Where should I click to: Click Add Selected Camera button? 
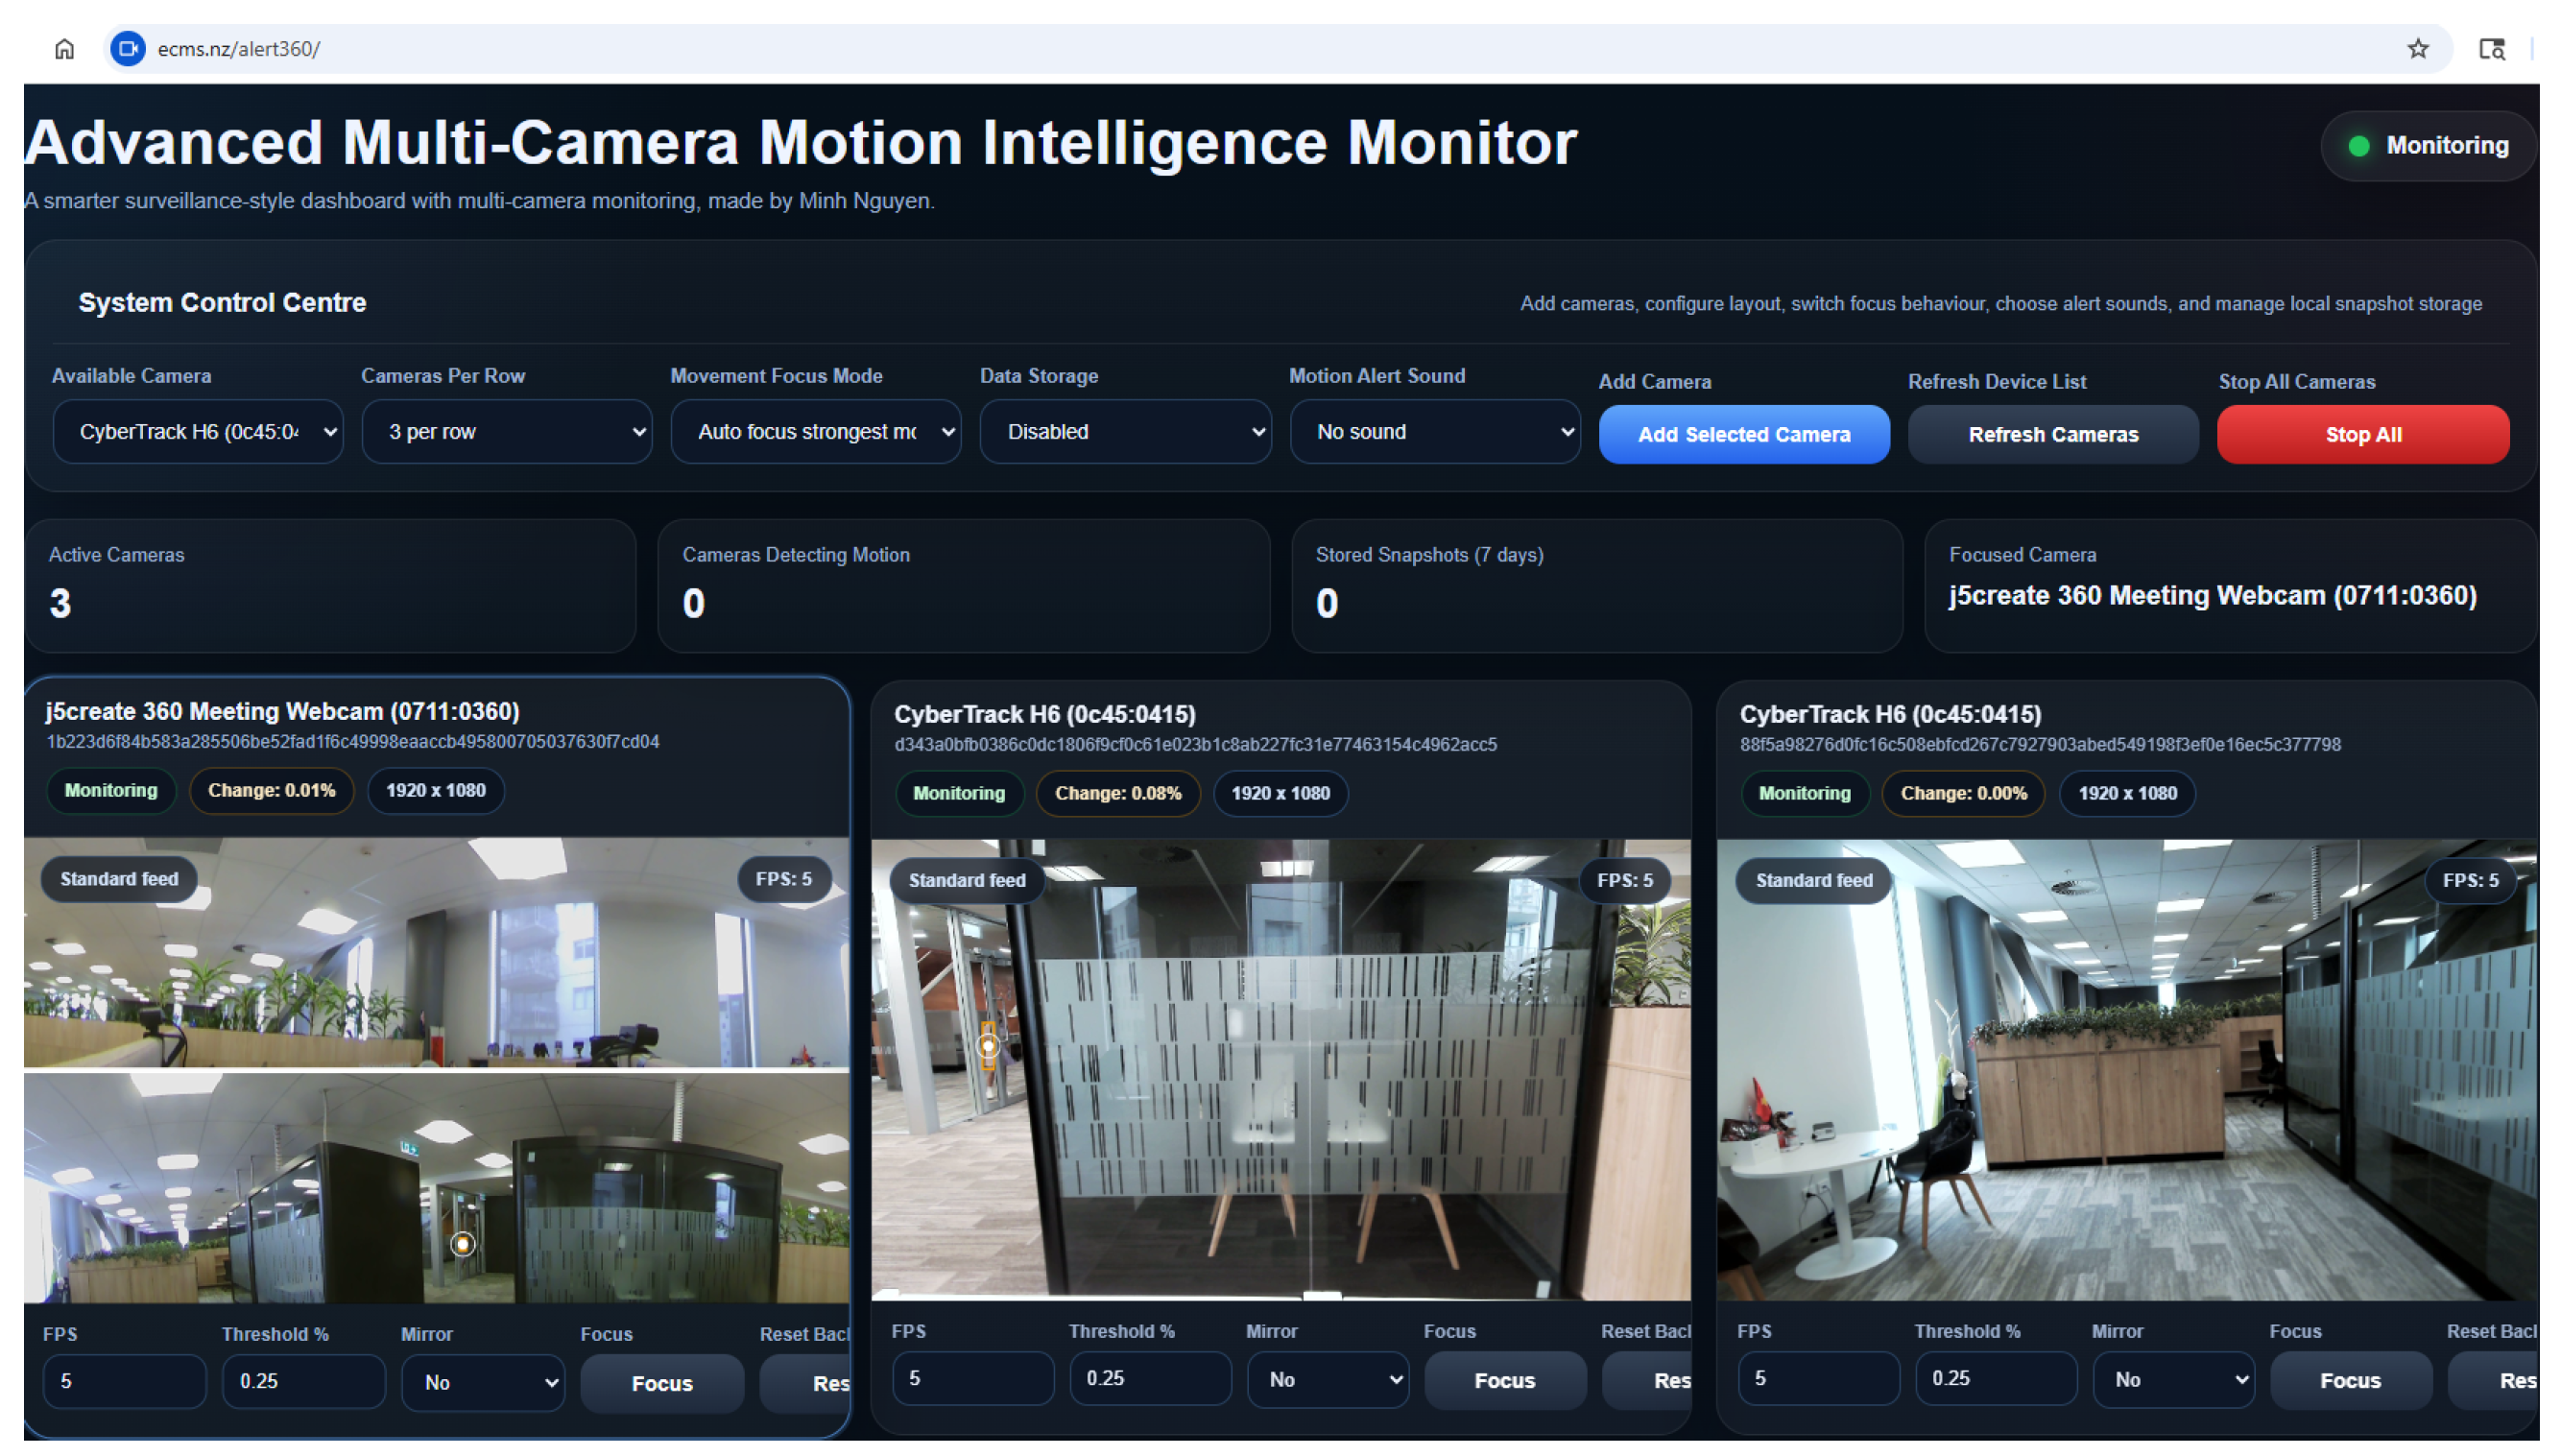(1744, 435)
